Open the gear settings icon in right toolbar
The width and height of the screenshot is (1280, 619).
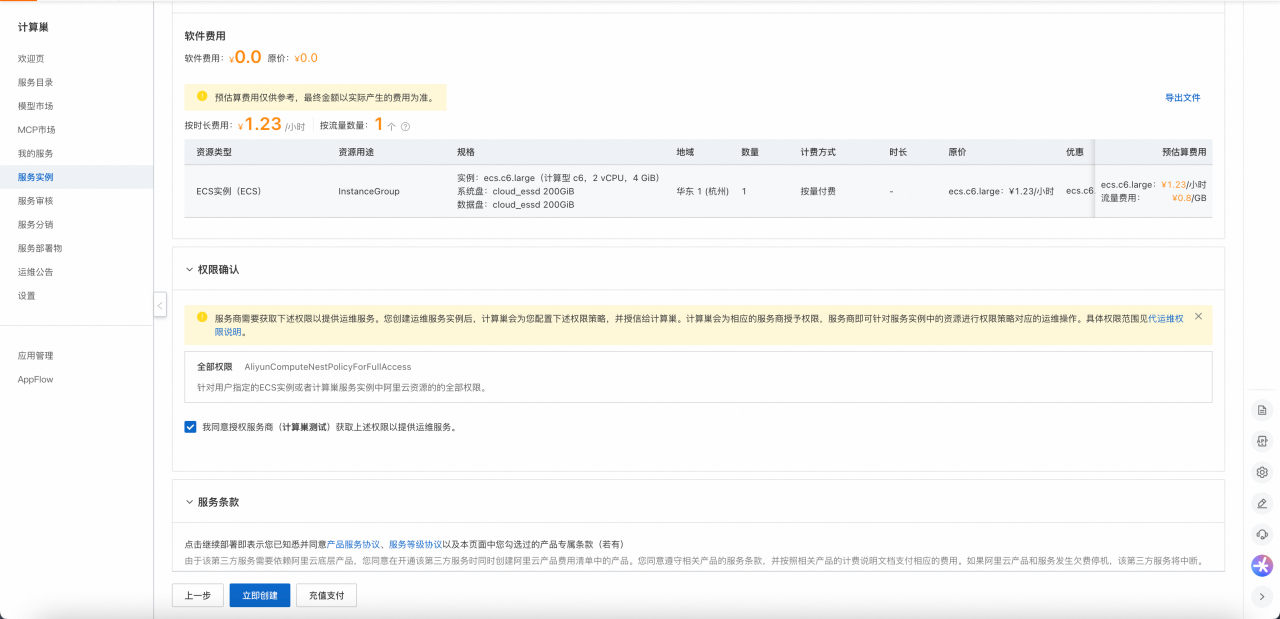tap(1262, 472)
